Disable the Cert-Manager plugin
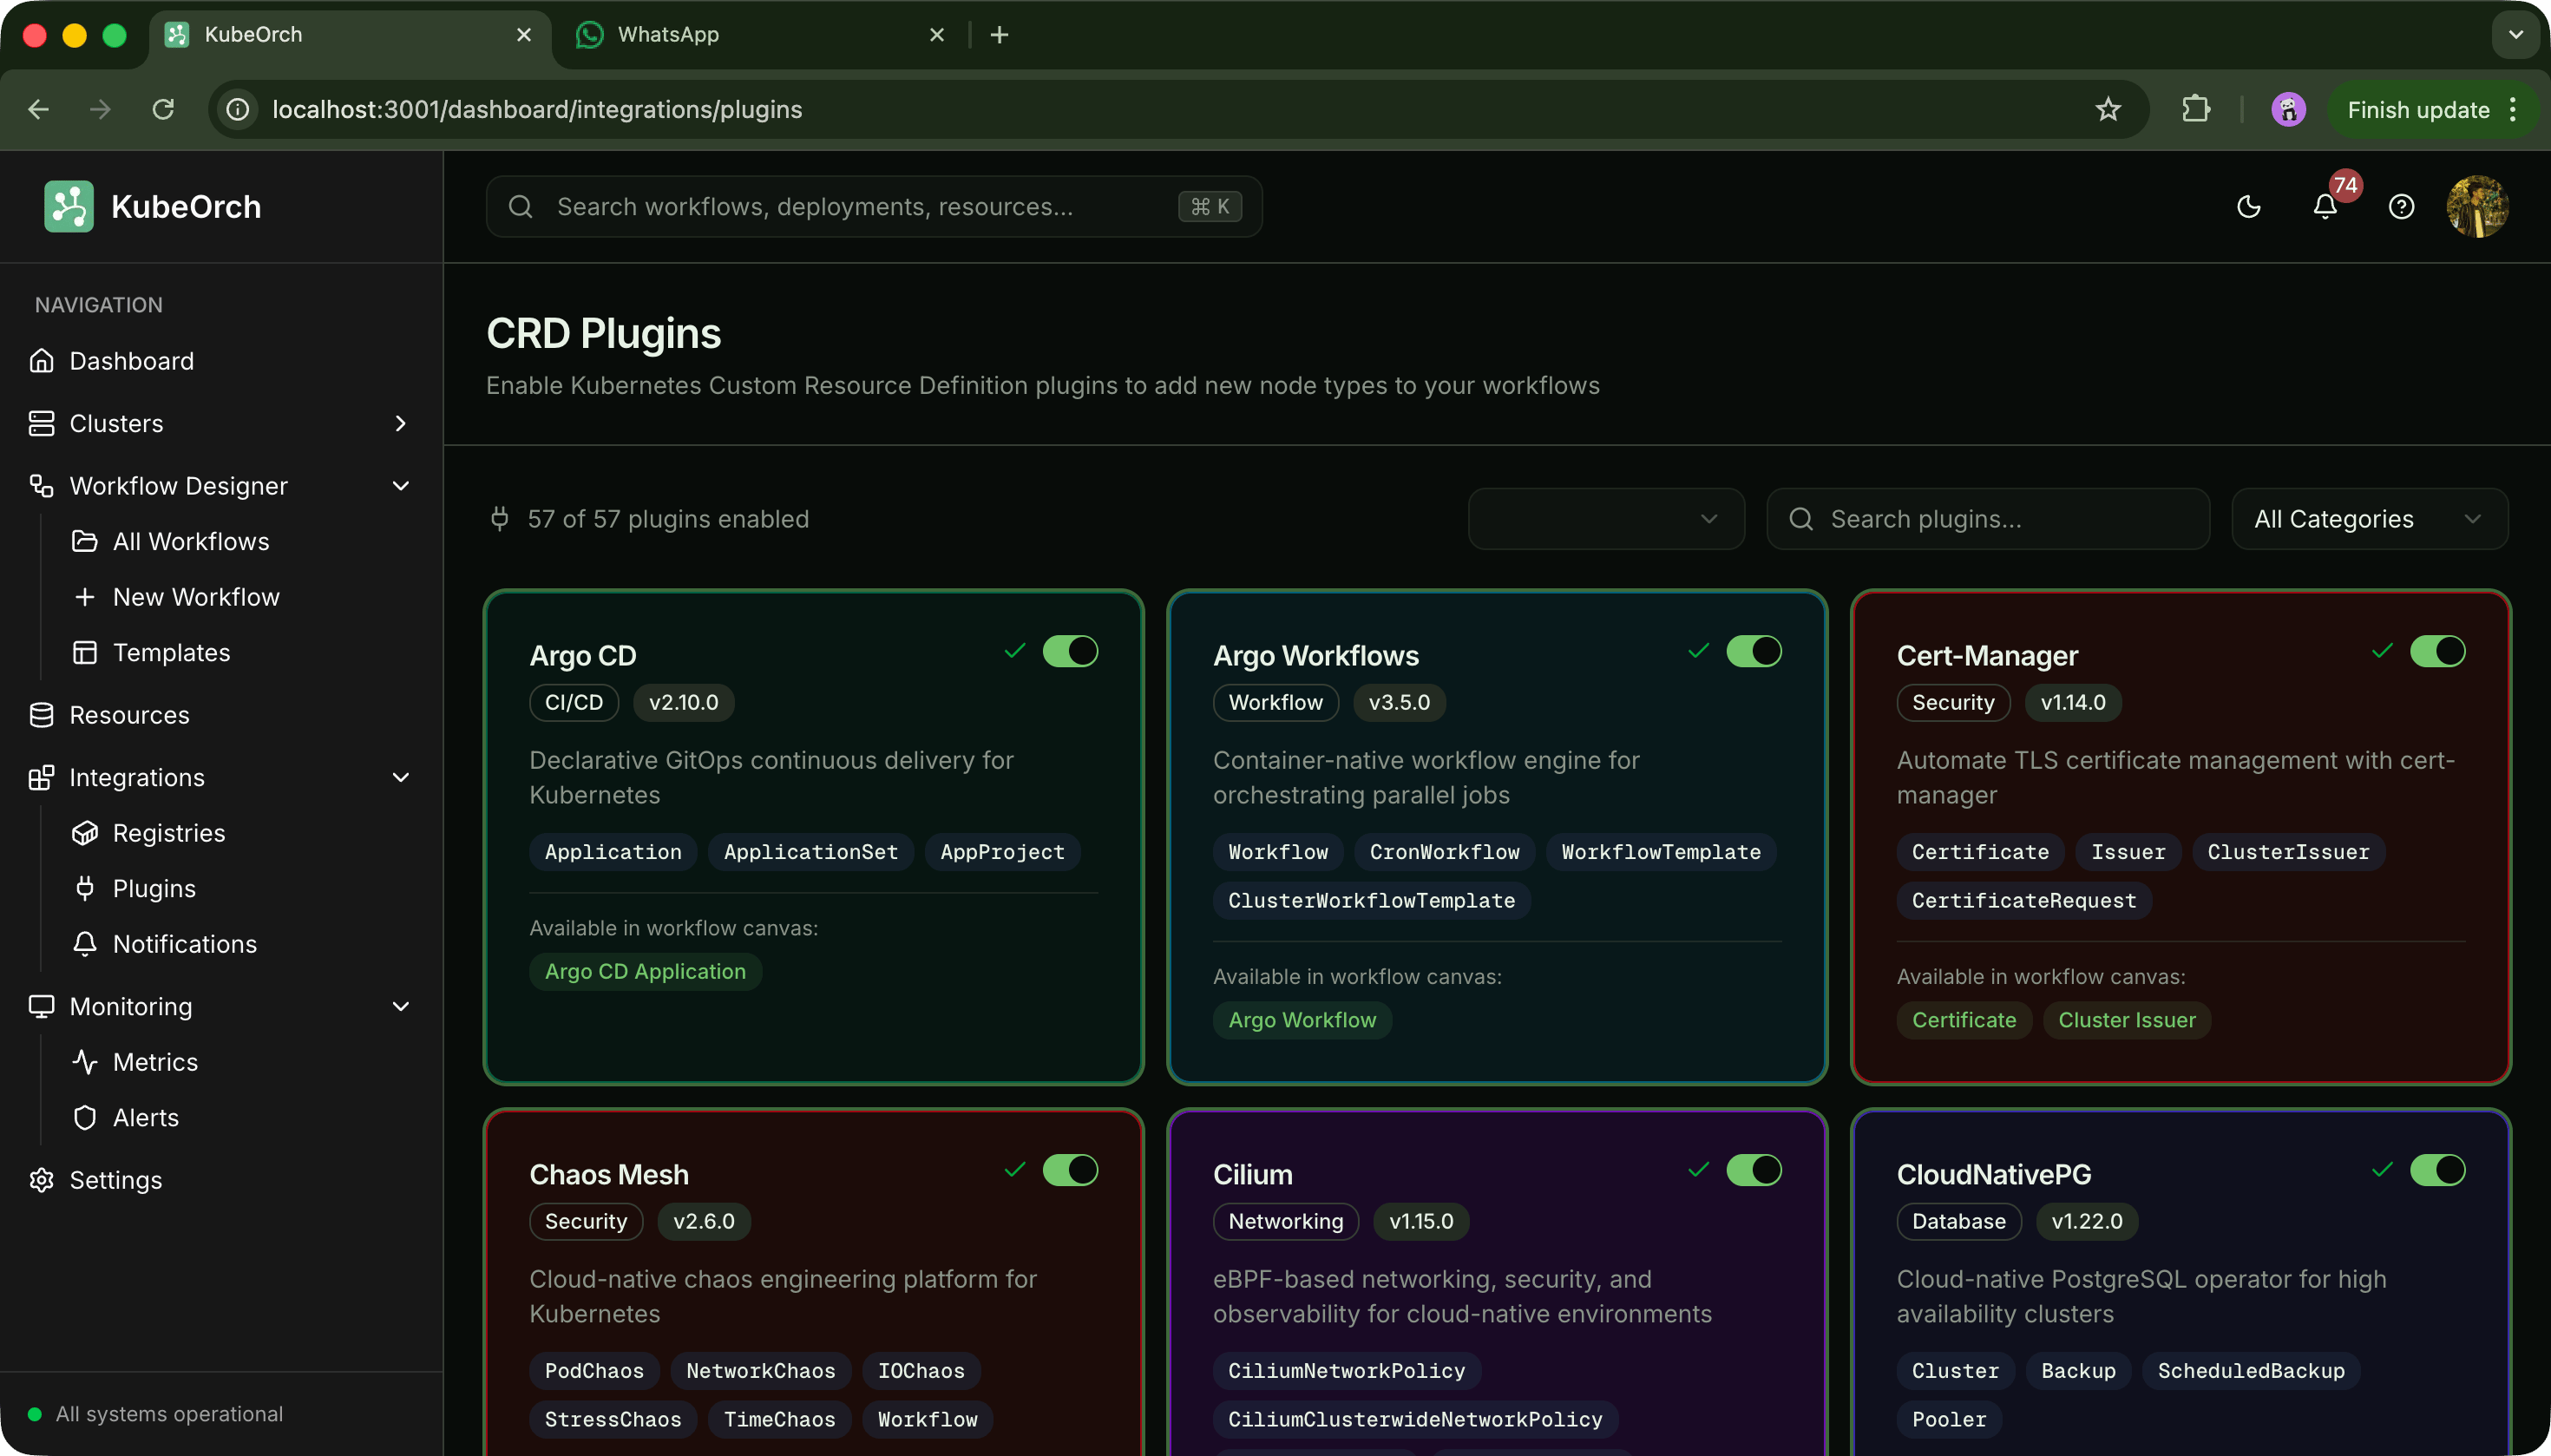The height and width of the screenshot is (1456, 2551). tap(2438, 651)
